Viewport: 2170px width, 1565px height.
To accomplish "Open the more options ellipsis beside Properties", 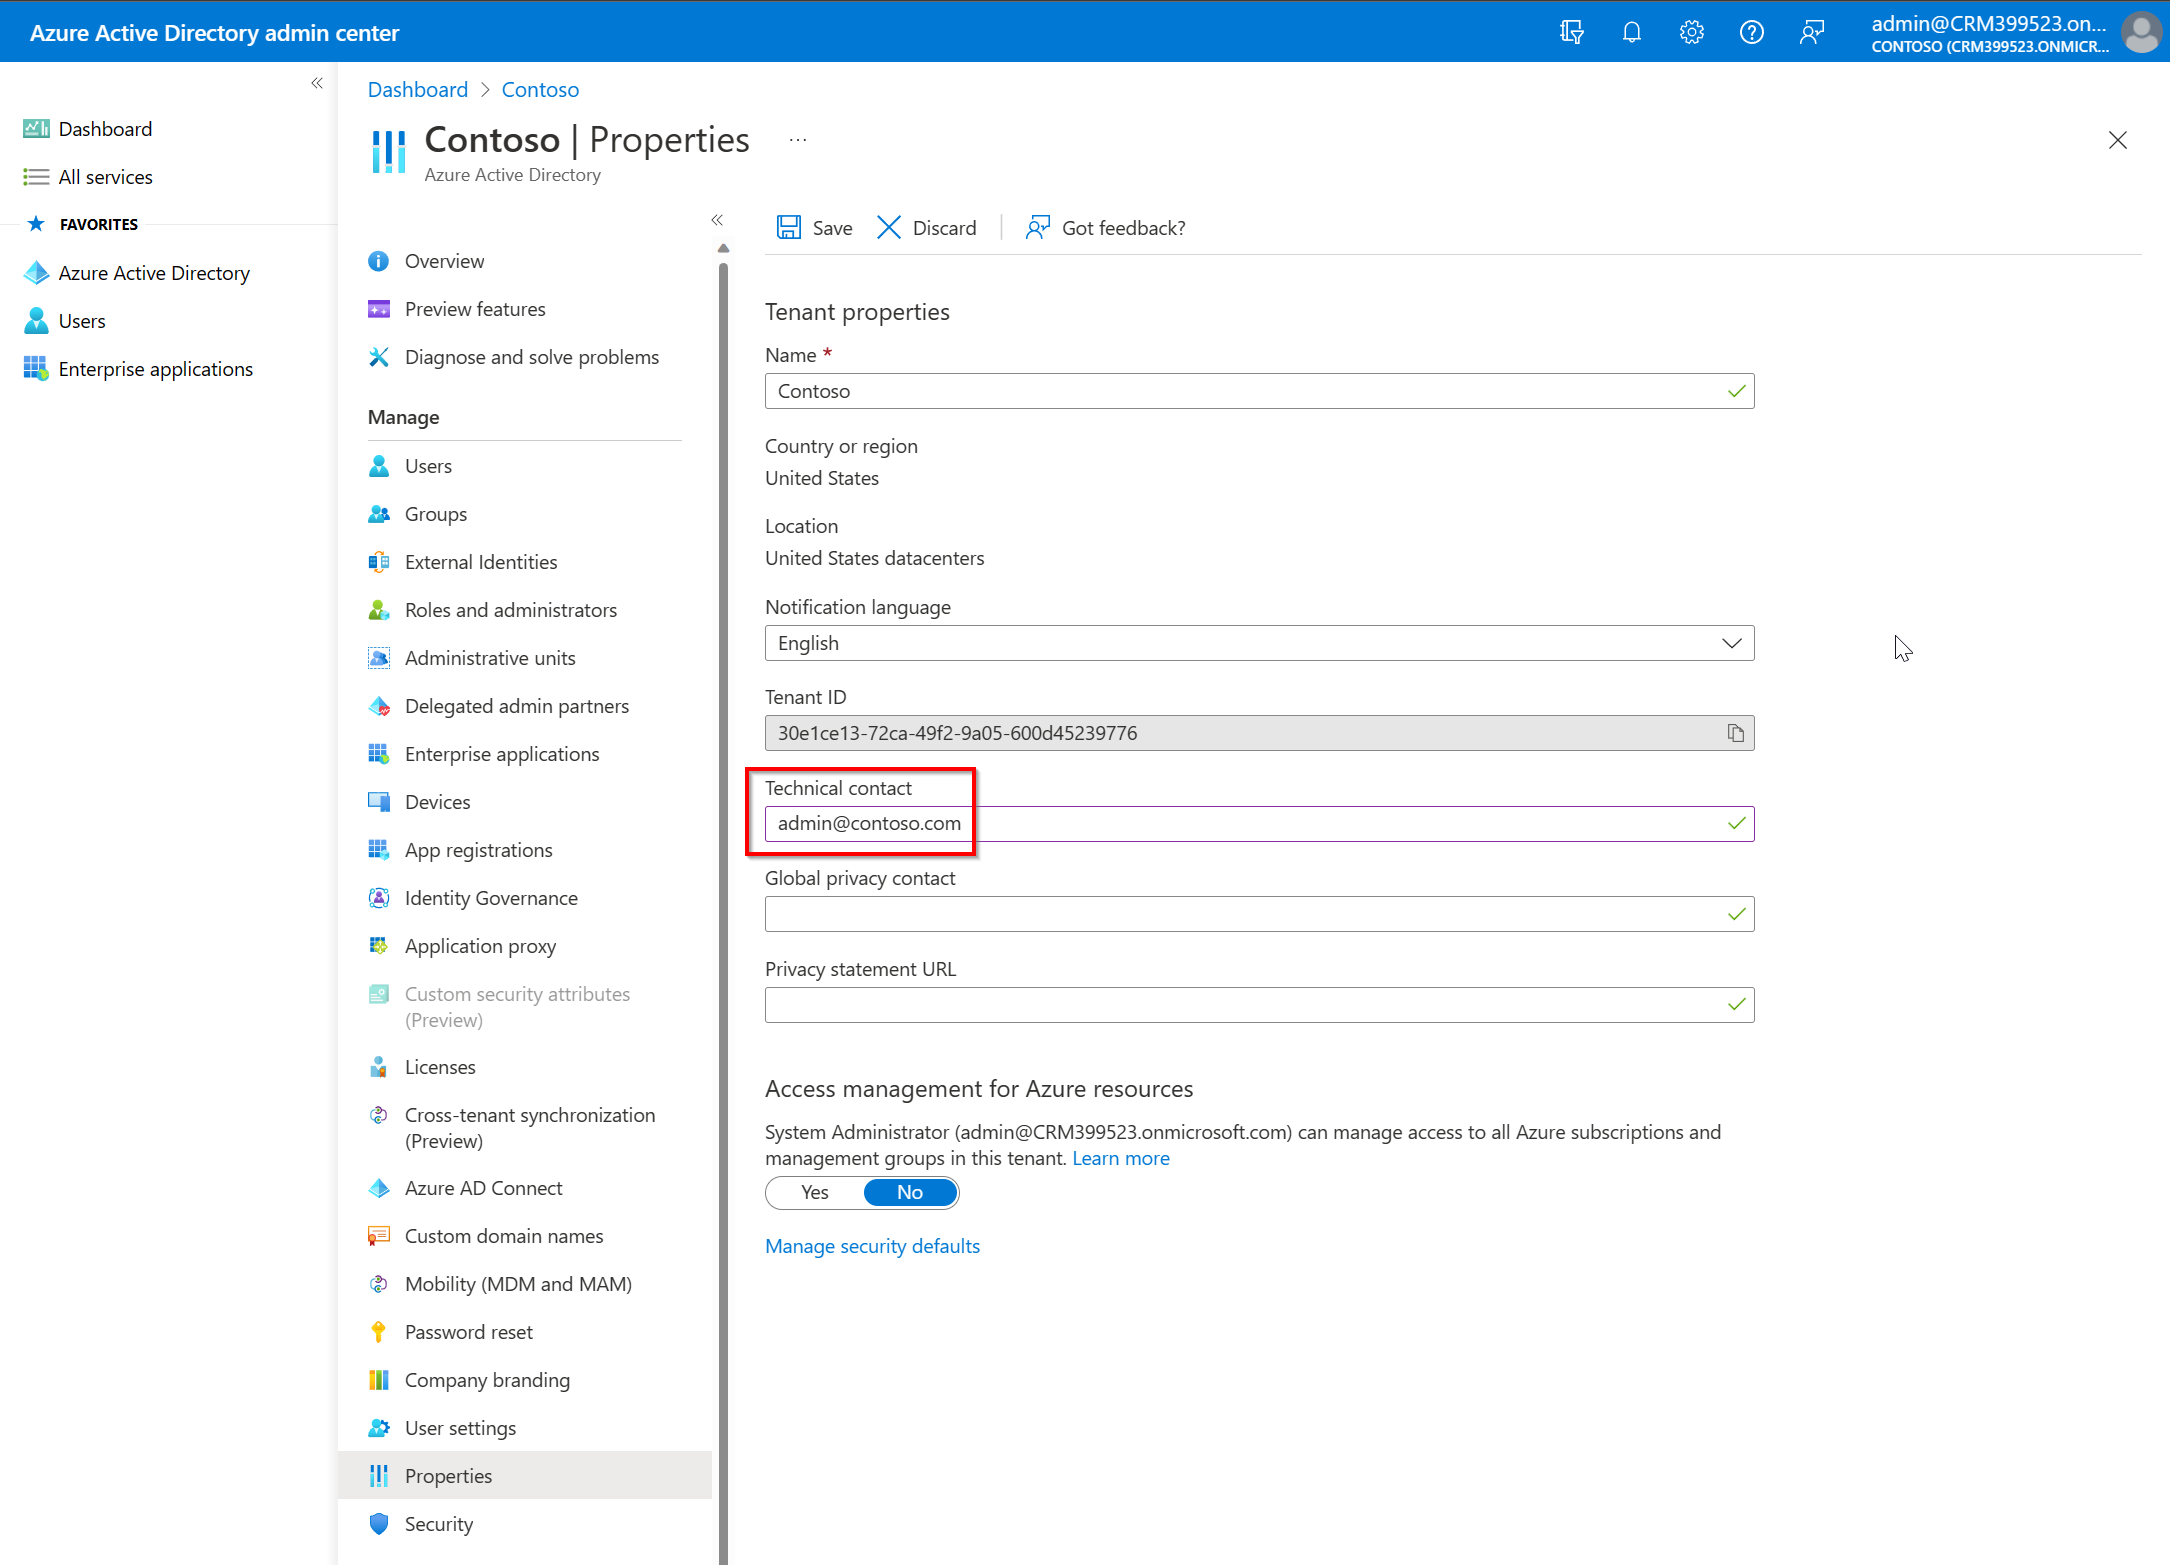I will tap(797, 140).
